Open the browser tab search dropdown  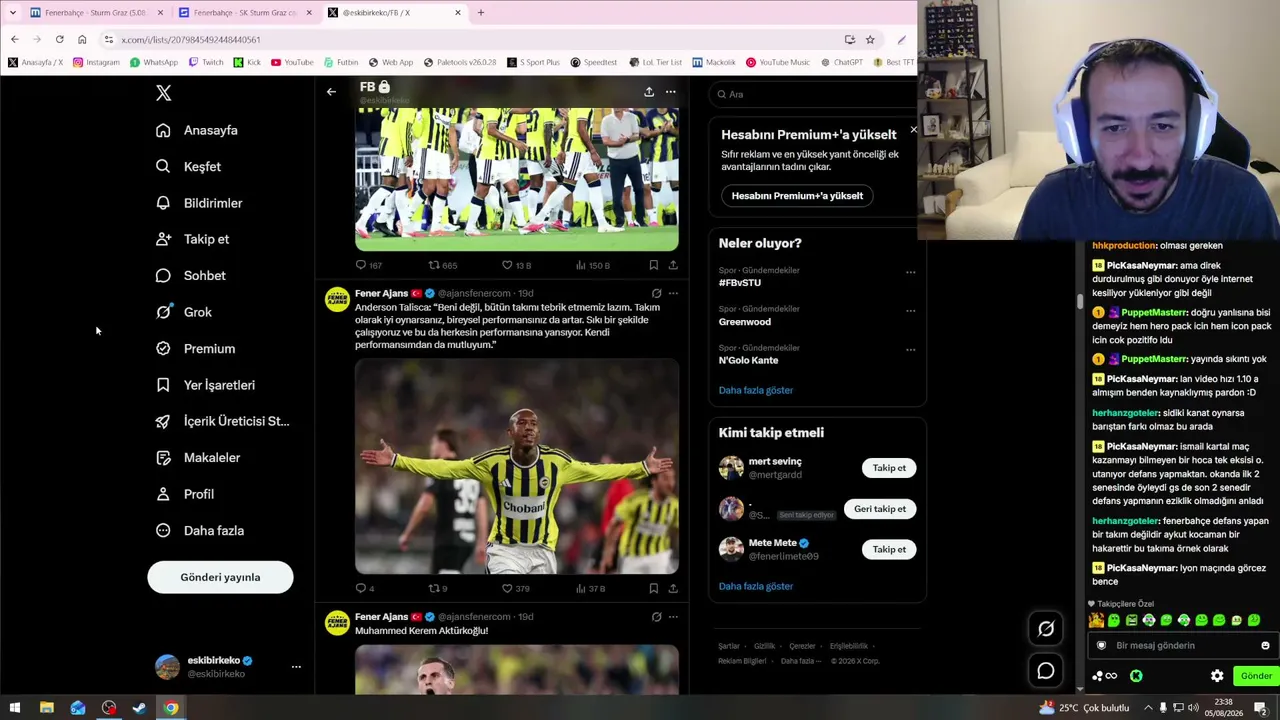(13, 13)
